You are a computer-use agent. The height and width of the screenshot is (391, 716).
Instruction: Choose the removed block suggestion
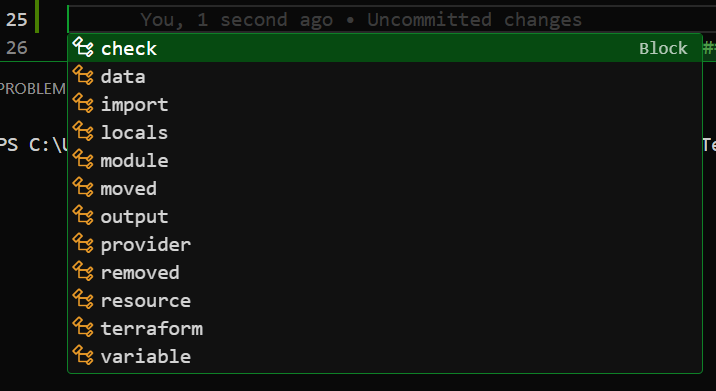(384, 272)
